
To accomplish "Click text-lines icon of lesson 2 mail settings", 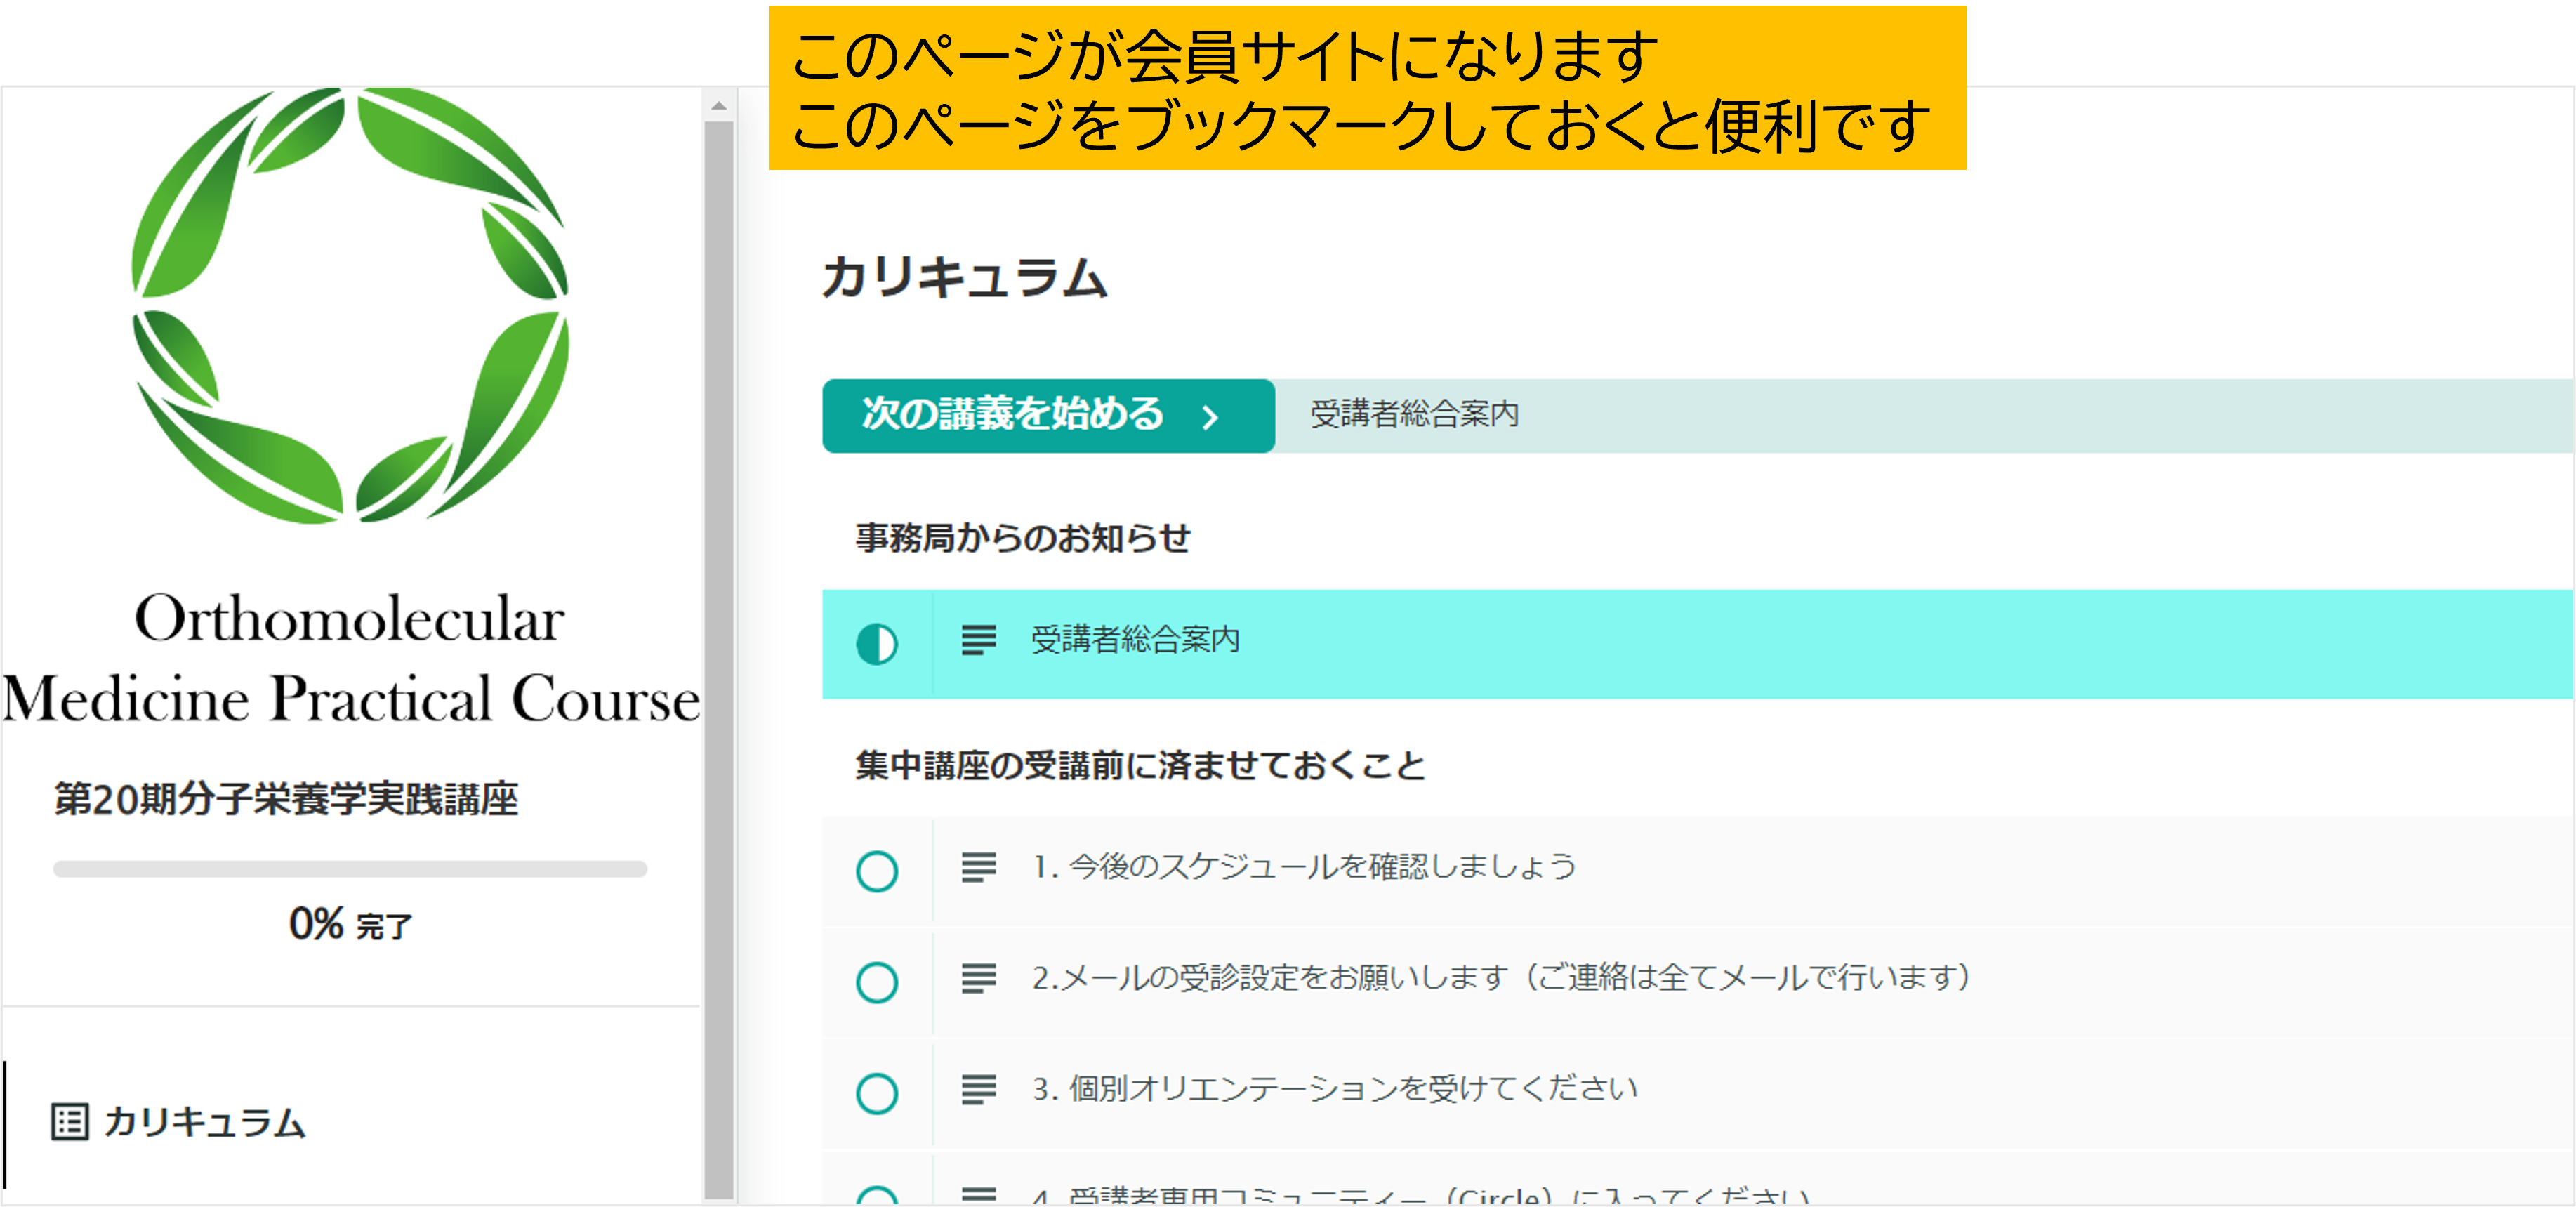I will pos(978,978).
